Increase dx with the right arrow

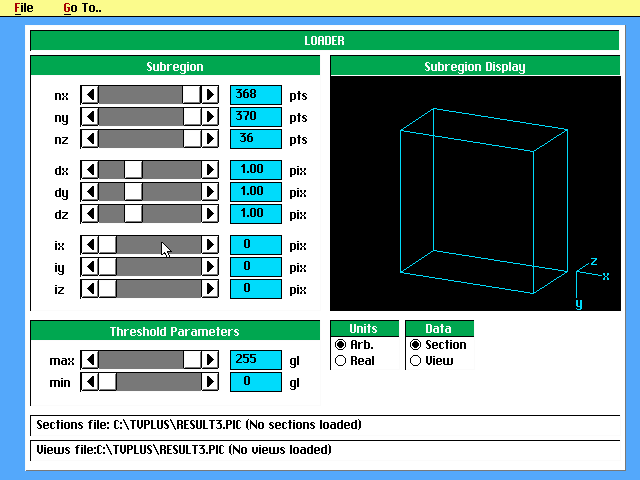[210, 170]
